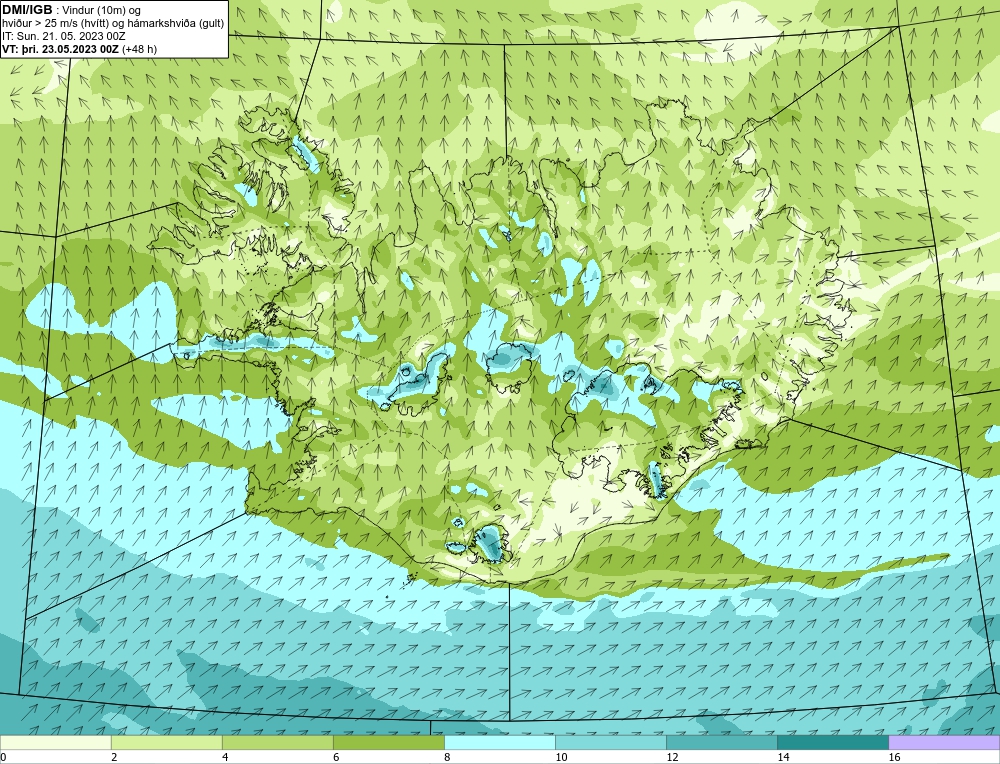Click the 'VT: þri. 23.05.2023 00Z' line

click(60, 48)
